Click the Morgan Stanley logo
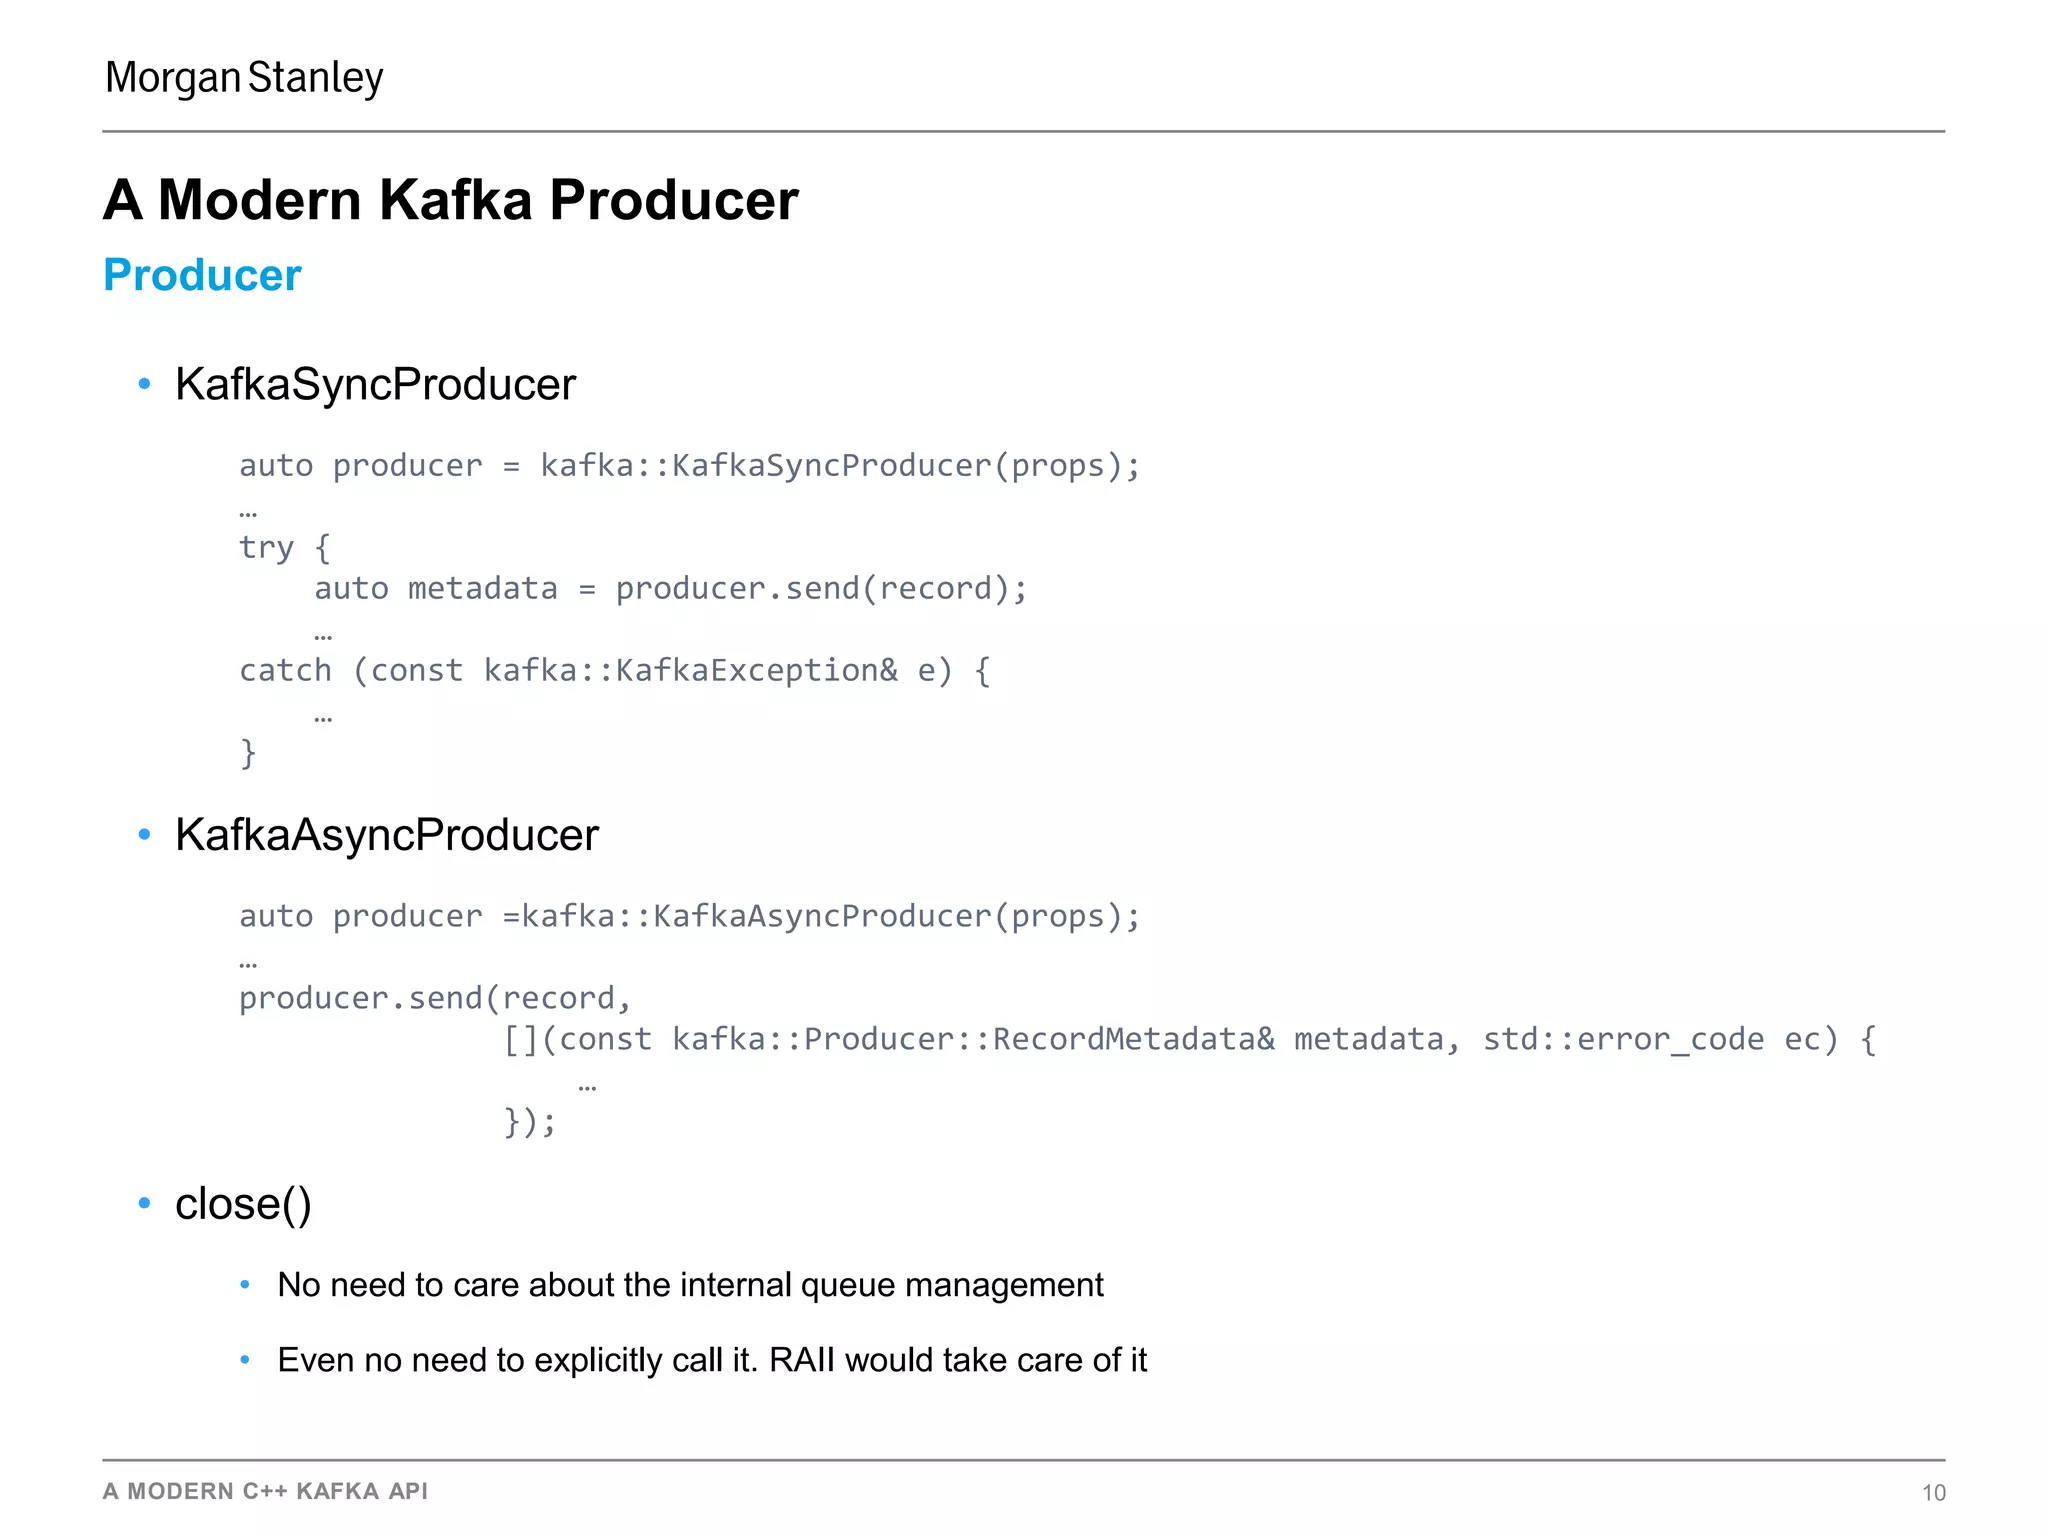The image size is (2048, 1536). pos(244,78)
